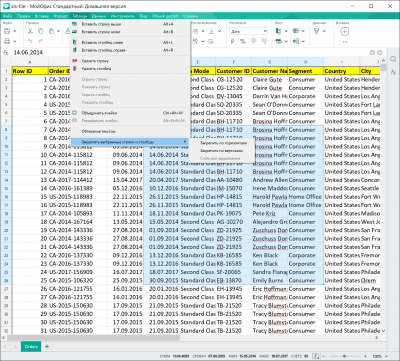Click the Save icon in the toolbar

[7, 31]
